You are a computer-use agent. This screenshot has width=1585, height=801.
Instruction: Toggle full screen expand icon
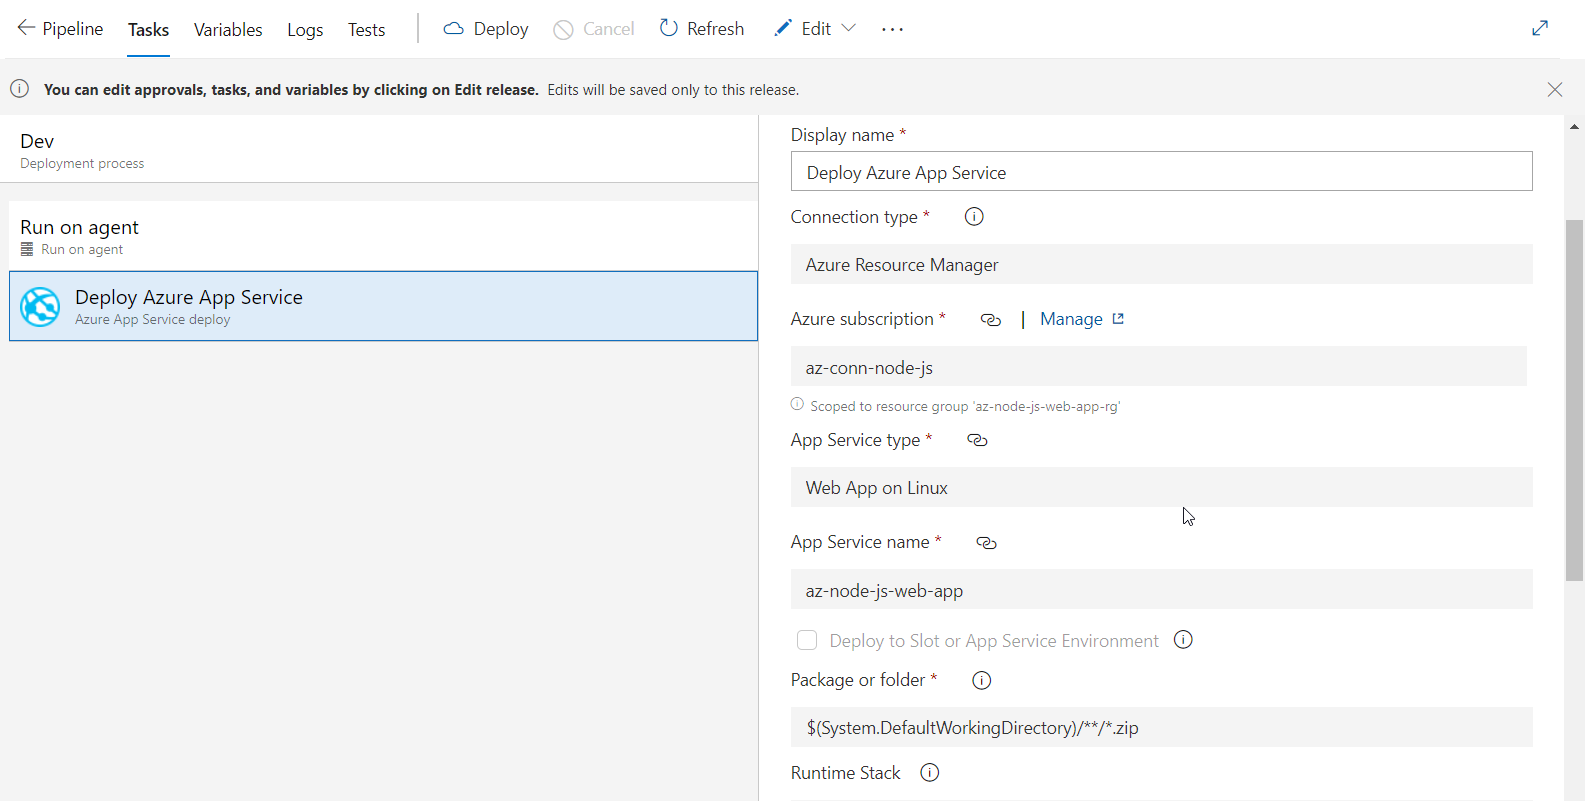tap(1540, 28)
